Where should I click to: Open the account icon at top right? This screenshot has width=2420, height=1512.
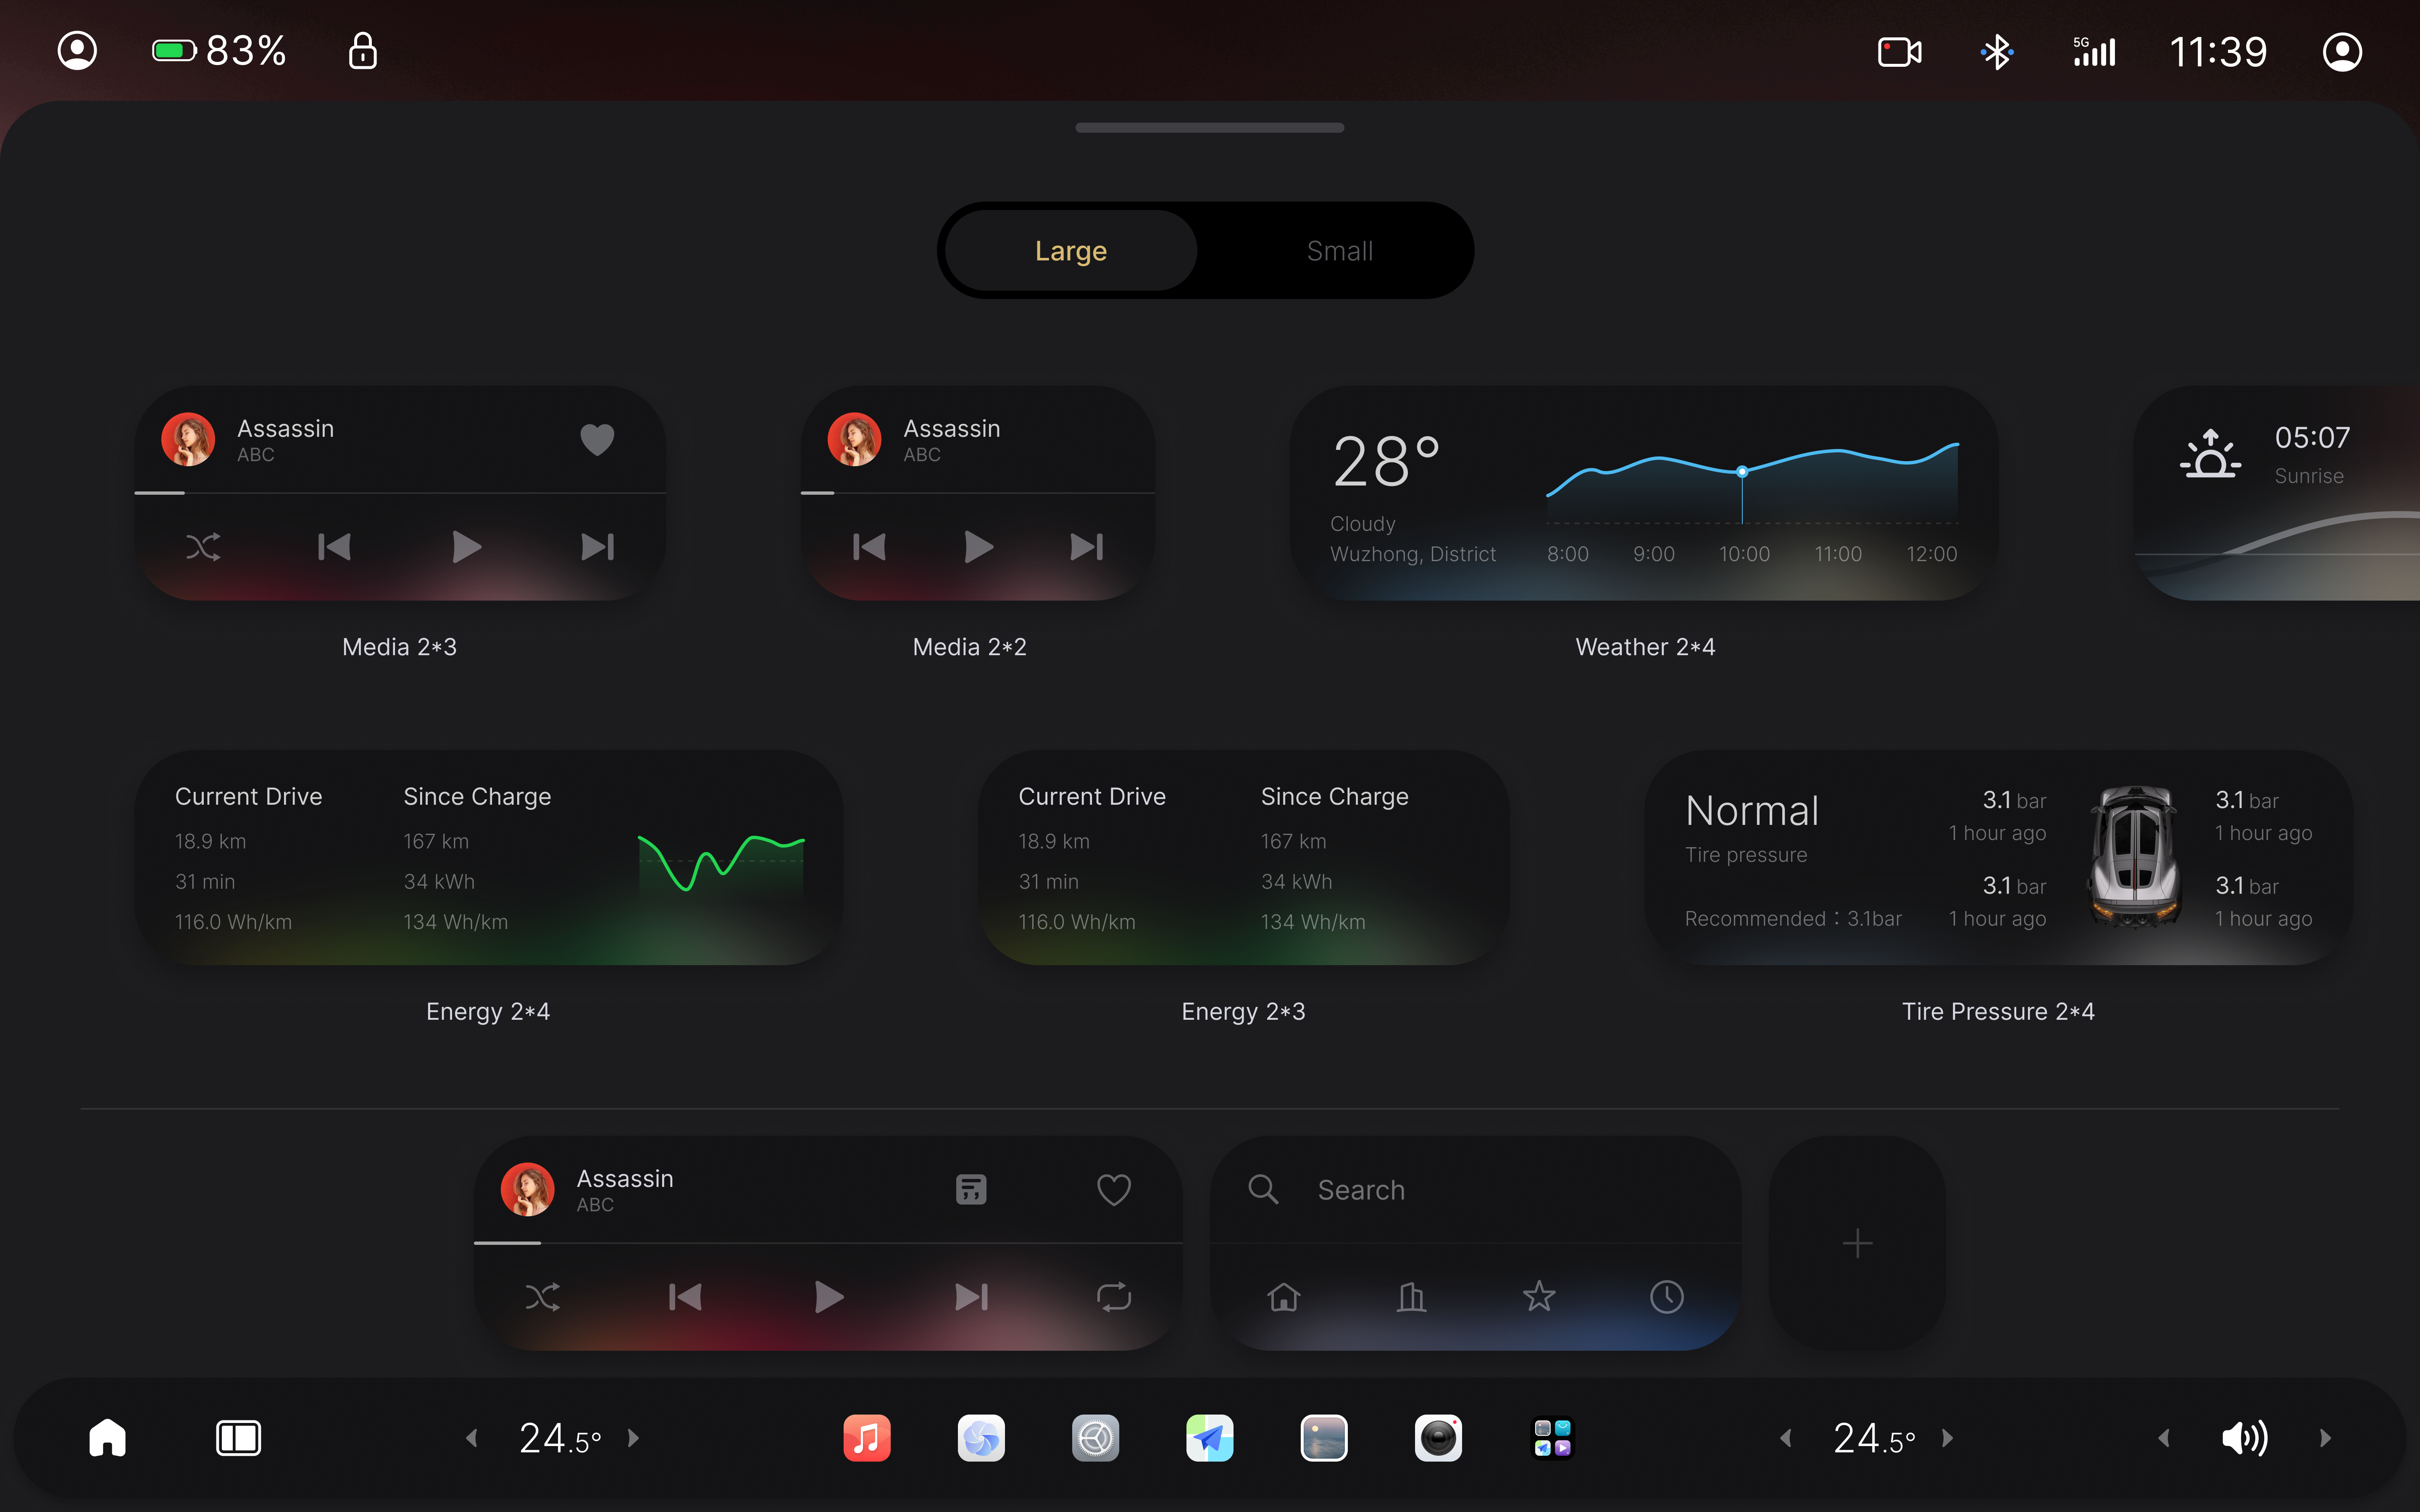pyautogui.click(x=2342, y=52)
